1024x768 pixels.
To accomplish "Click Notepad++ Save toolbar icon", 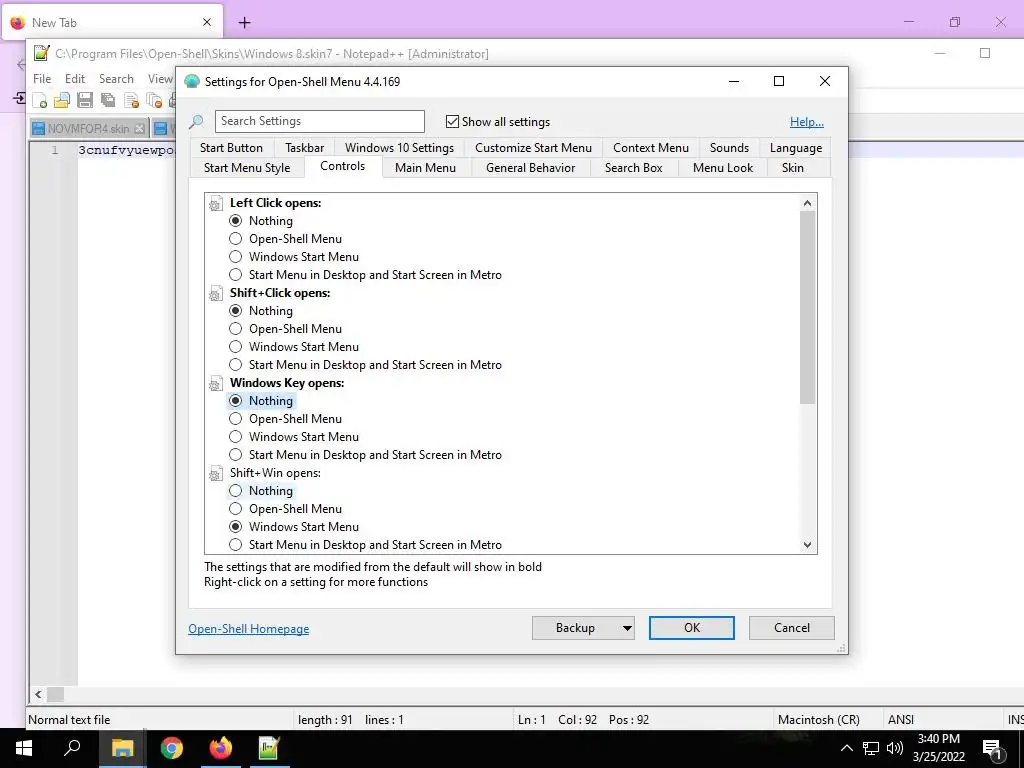I will [85, 100].
